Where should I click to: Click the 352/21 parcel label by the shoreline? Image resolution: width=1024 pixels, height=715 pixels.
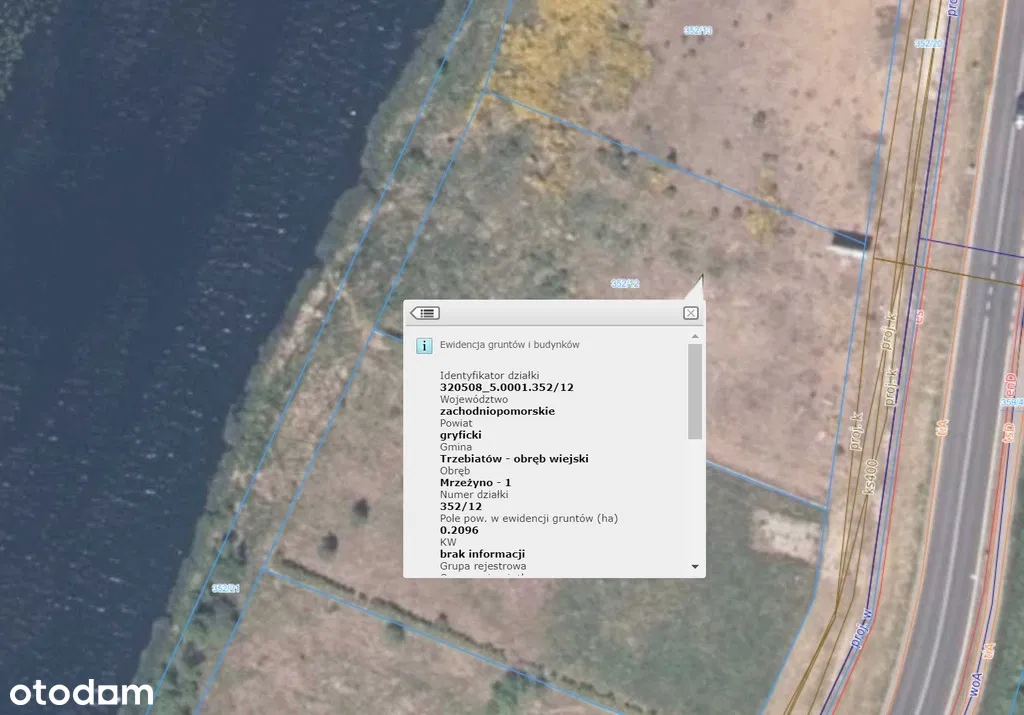(225, 589)
